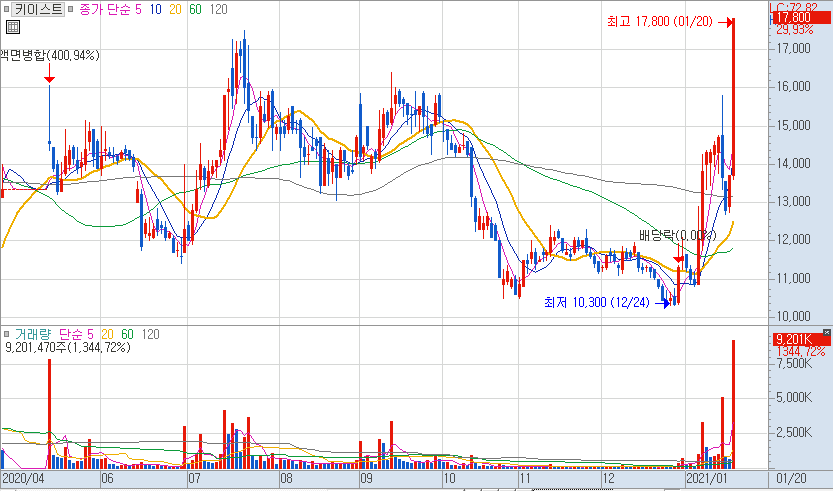Click the 10 month axis label
The width and height of the screenshot is (833, 491).
coord(449,478)
